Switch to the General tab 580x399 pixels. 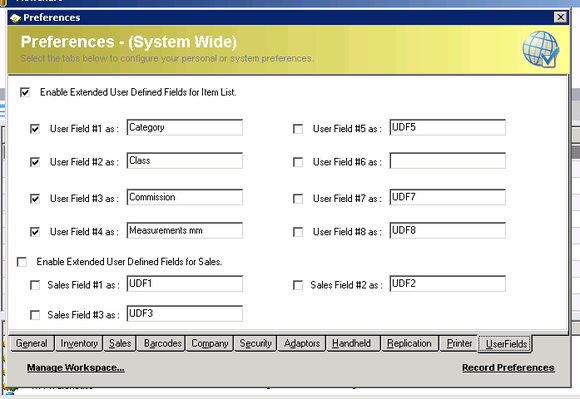click(31, 344)
